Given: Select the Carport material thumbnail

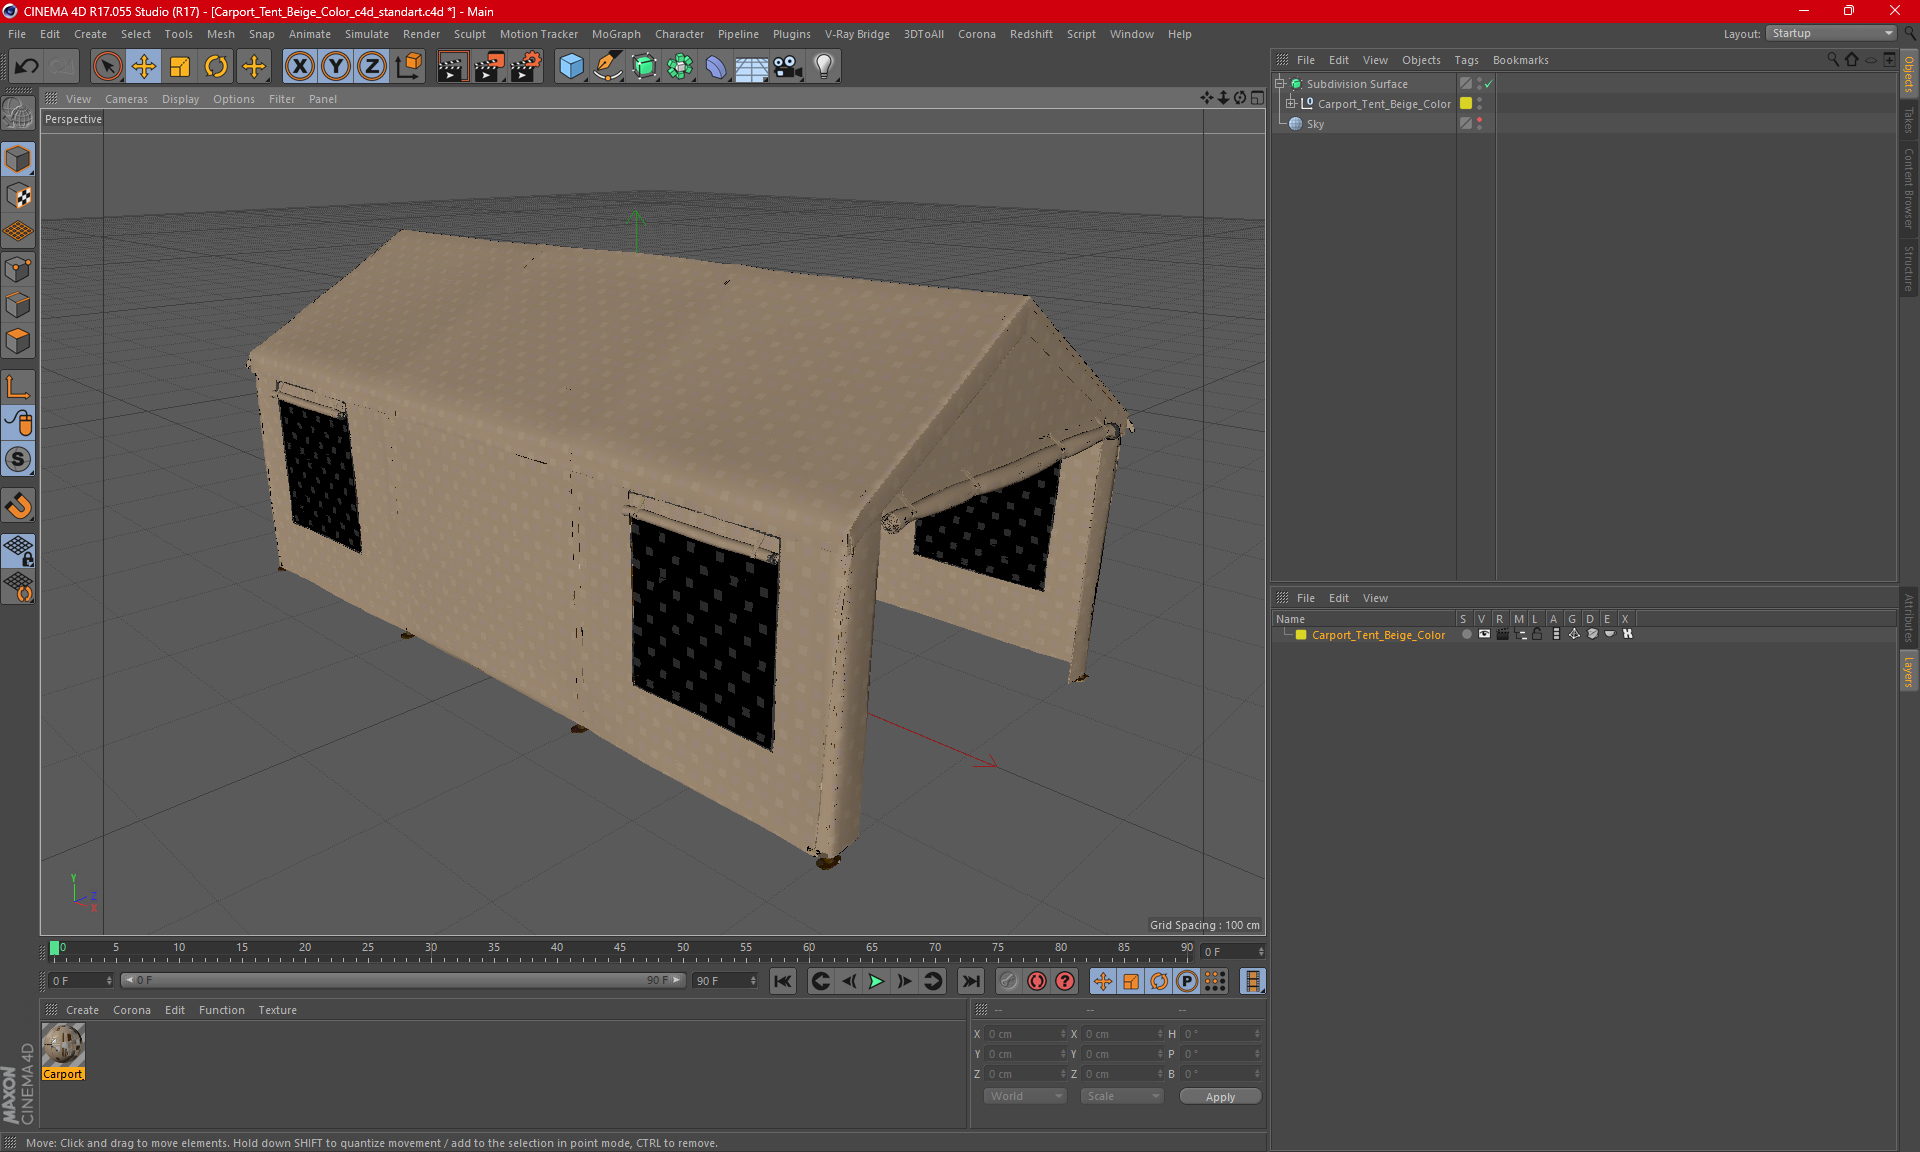Looking at the screenshot, I should [63, 1045].
